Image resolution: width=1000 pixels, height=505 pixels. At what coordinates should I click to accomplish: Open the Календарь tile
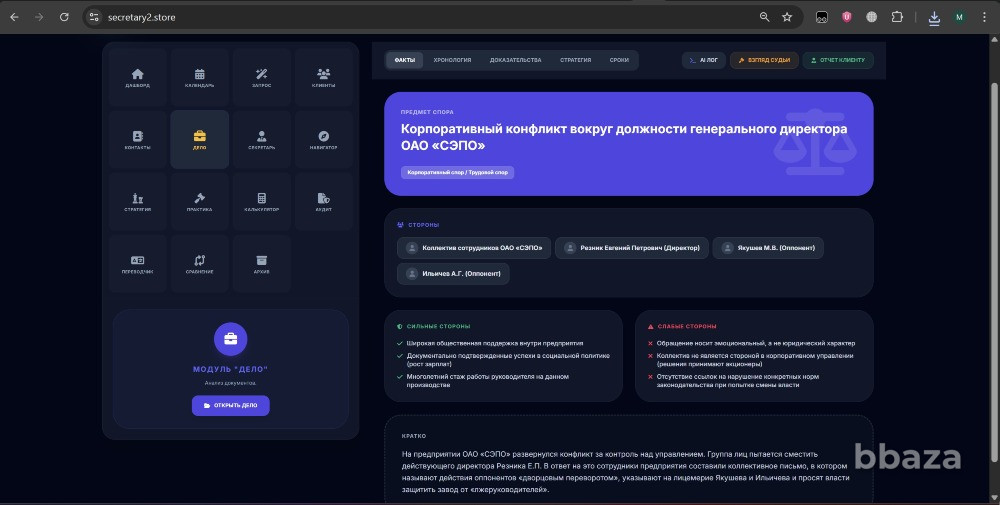pos(200,77)
